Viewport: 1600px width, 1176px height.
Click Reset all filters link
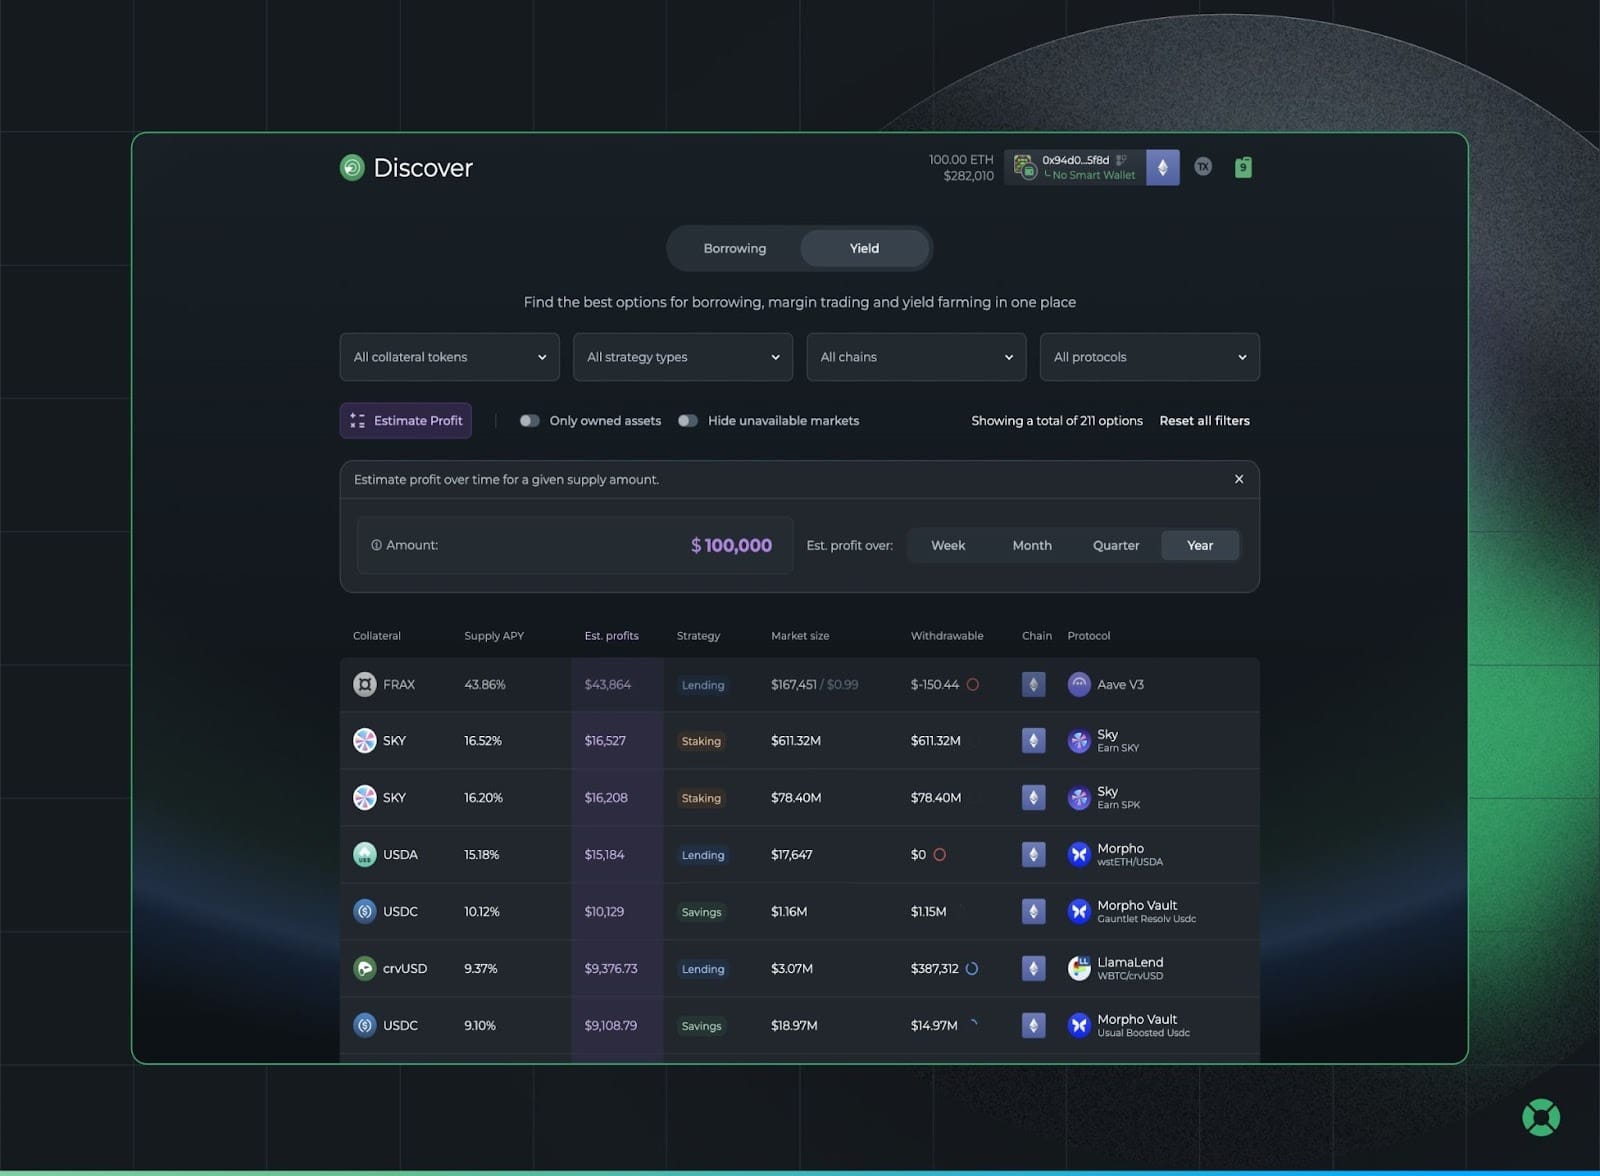[1204, 421]
